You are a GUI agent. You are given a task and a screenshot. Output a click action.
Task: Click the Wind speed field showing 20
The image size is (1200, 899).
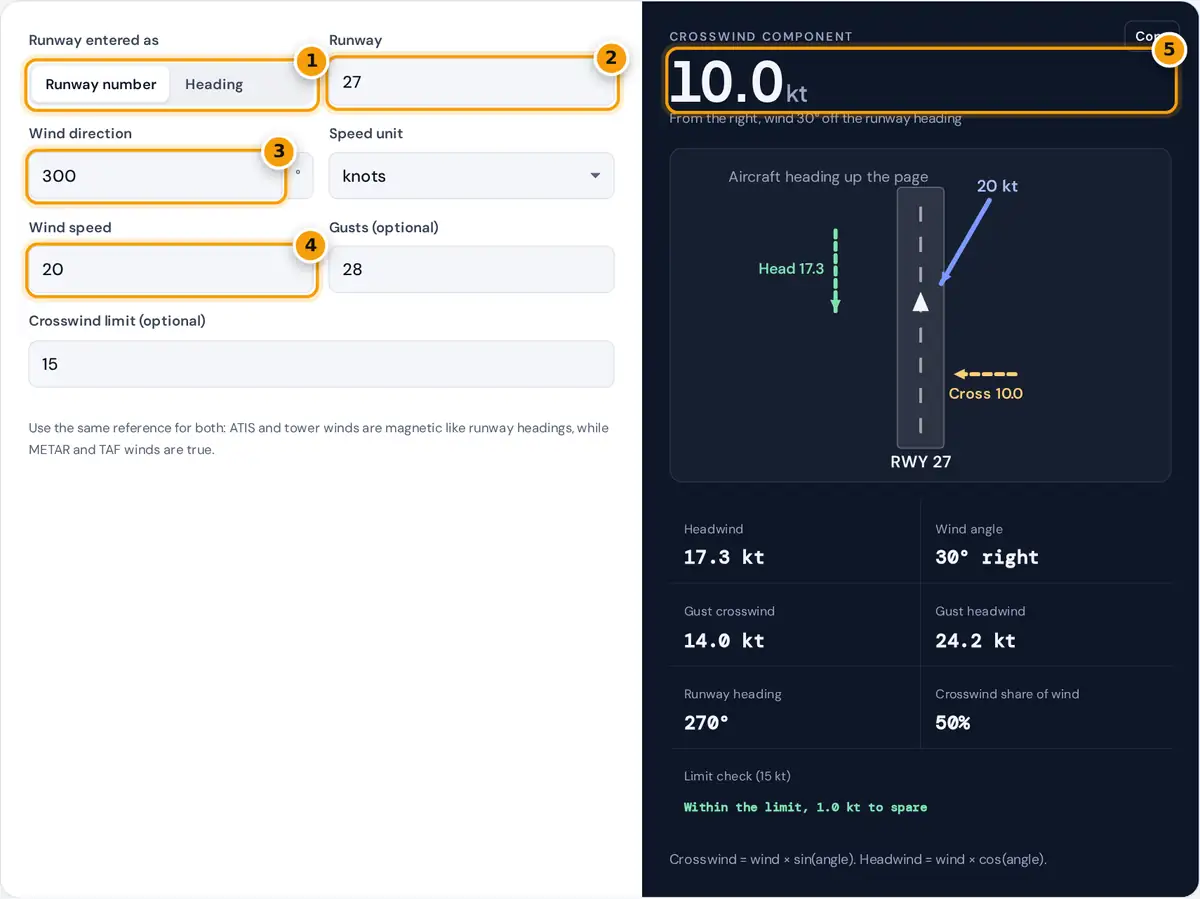click(171, 270)
